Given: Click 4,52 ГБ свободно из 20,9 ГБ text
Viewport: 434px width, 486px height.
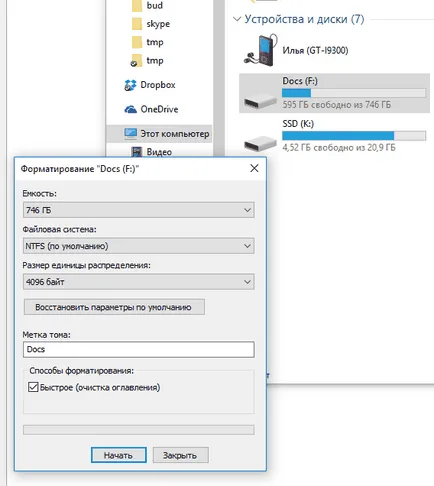Looking at the screenshot, I should click(339, 147).
